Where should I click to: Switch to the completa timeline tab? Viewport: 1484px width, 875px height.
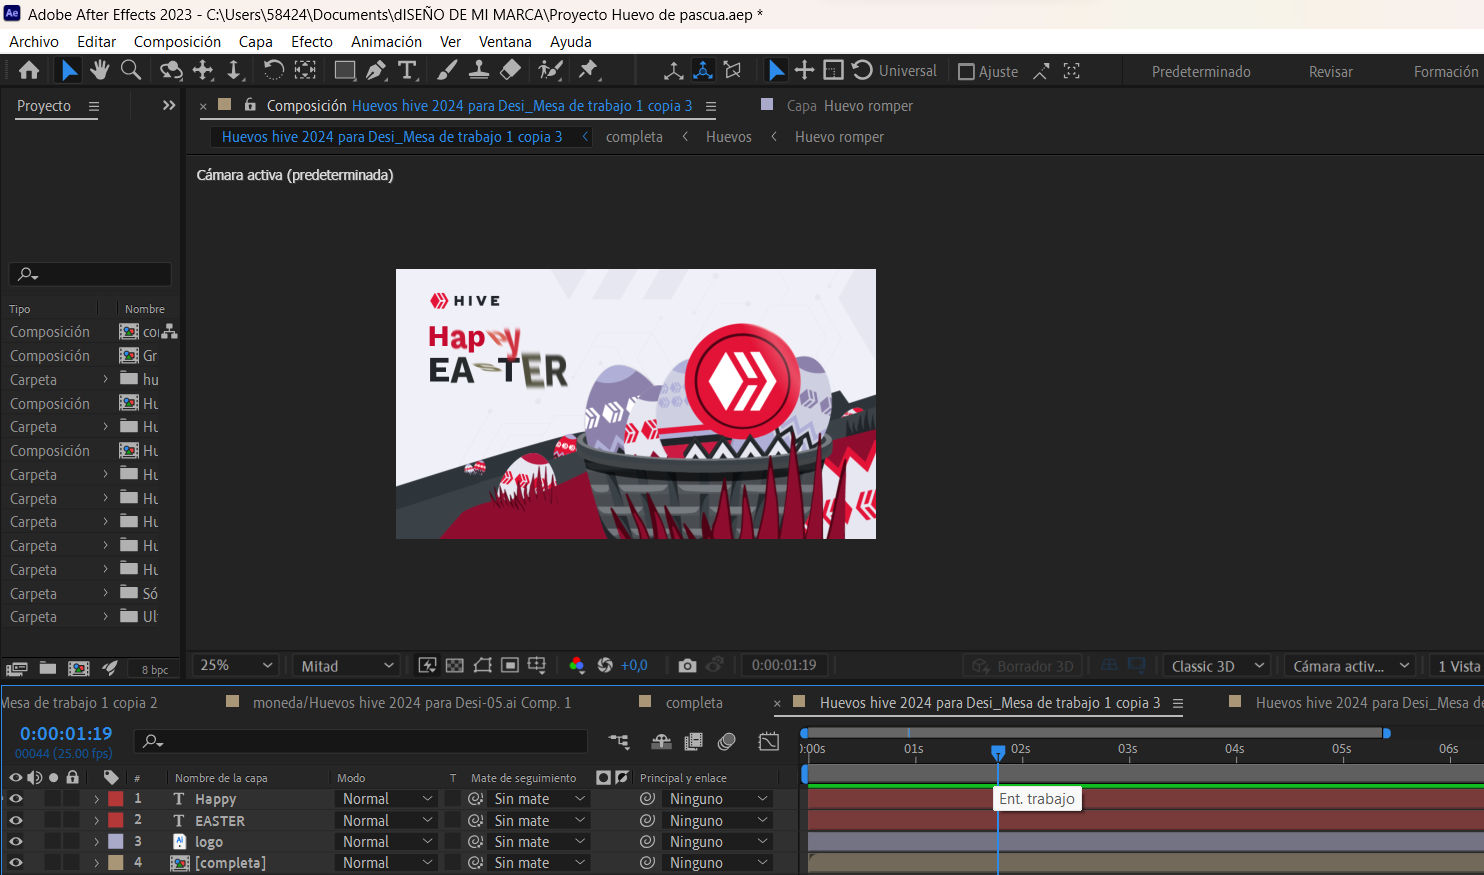pyautogui.click(x=693, y=703)
